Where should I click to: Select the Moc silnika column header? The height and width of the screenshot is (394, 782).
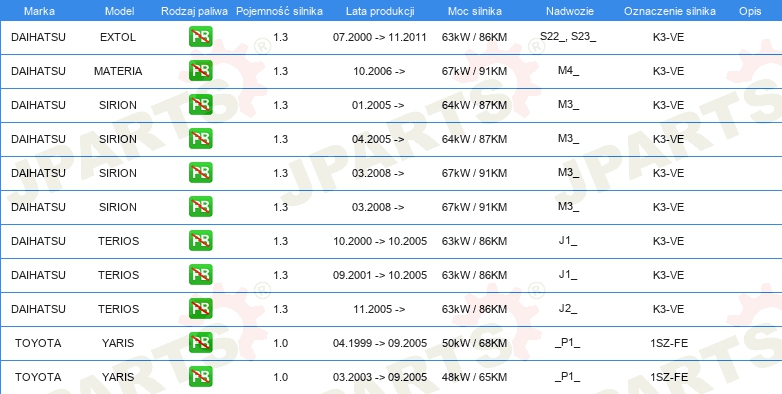point(475,11)
